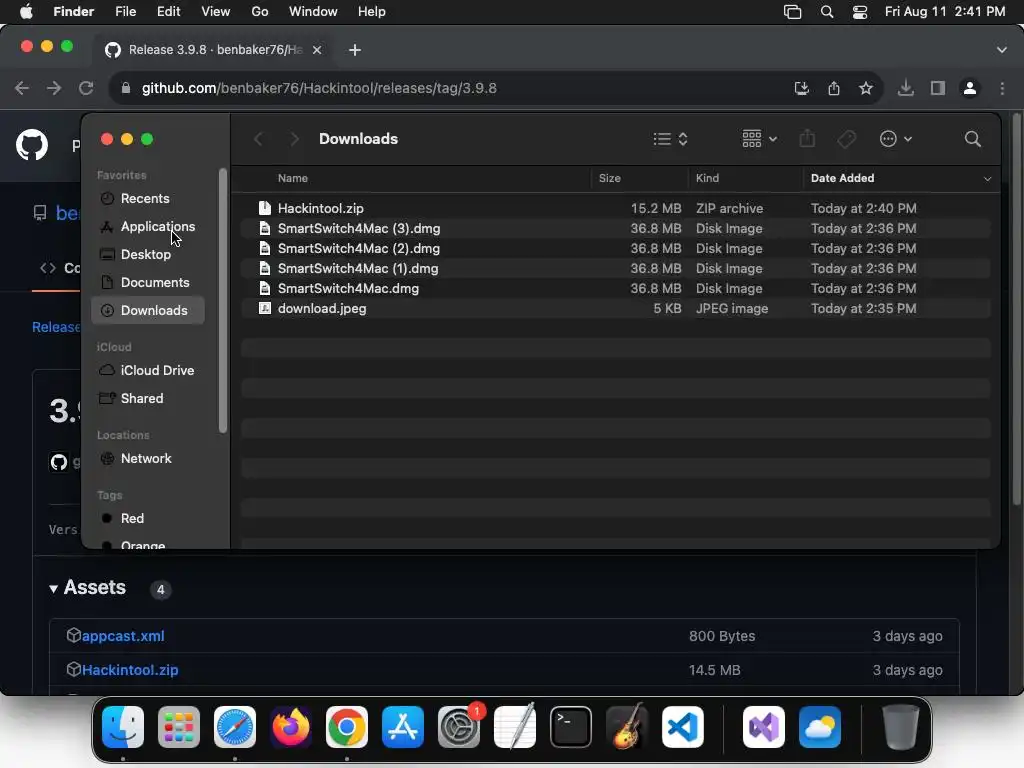1024x768 pixels.
Task: Open the Window menu
Action: (x=313, y=12)
